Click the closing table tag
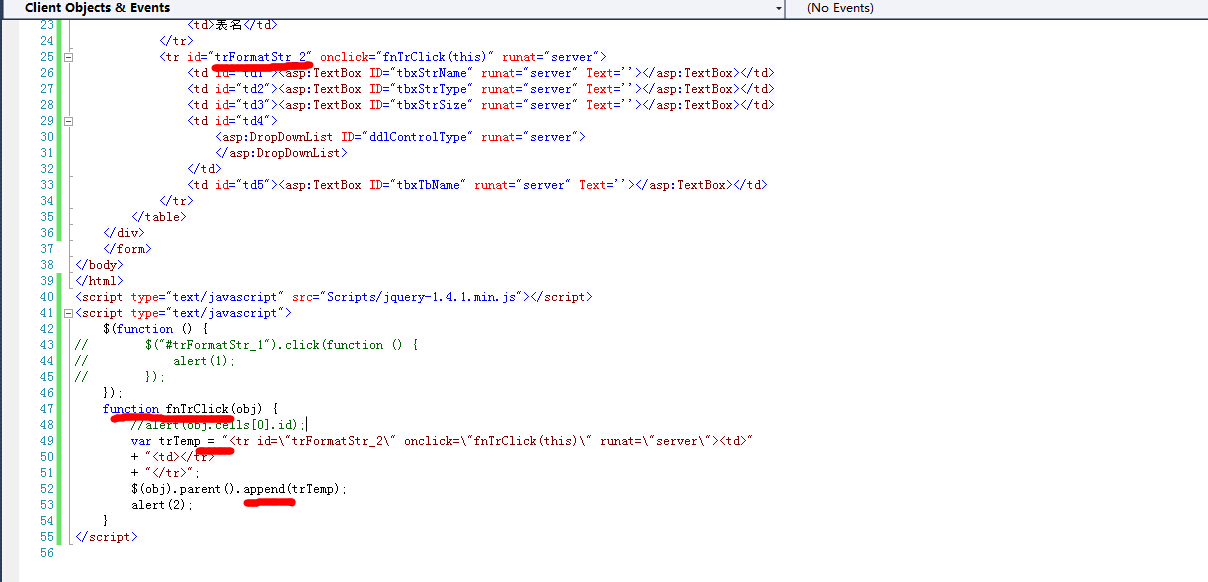 point(159,217)
